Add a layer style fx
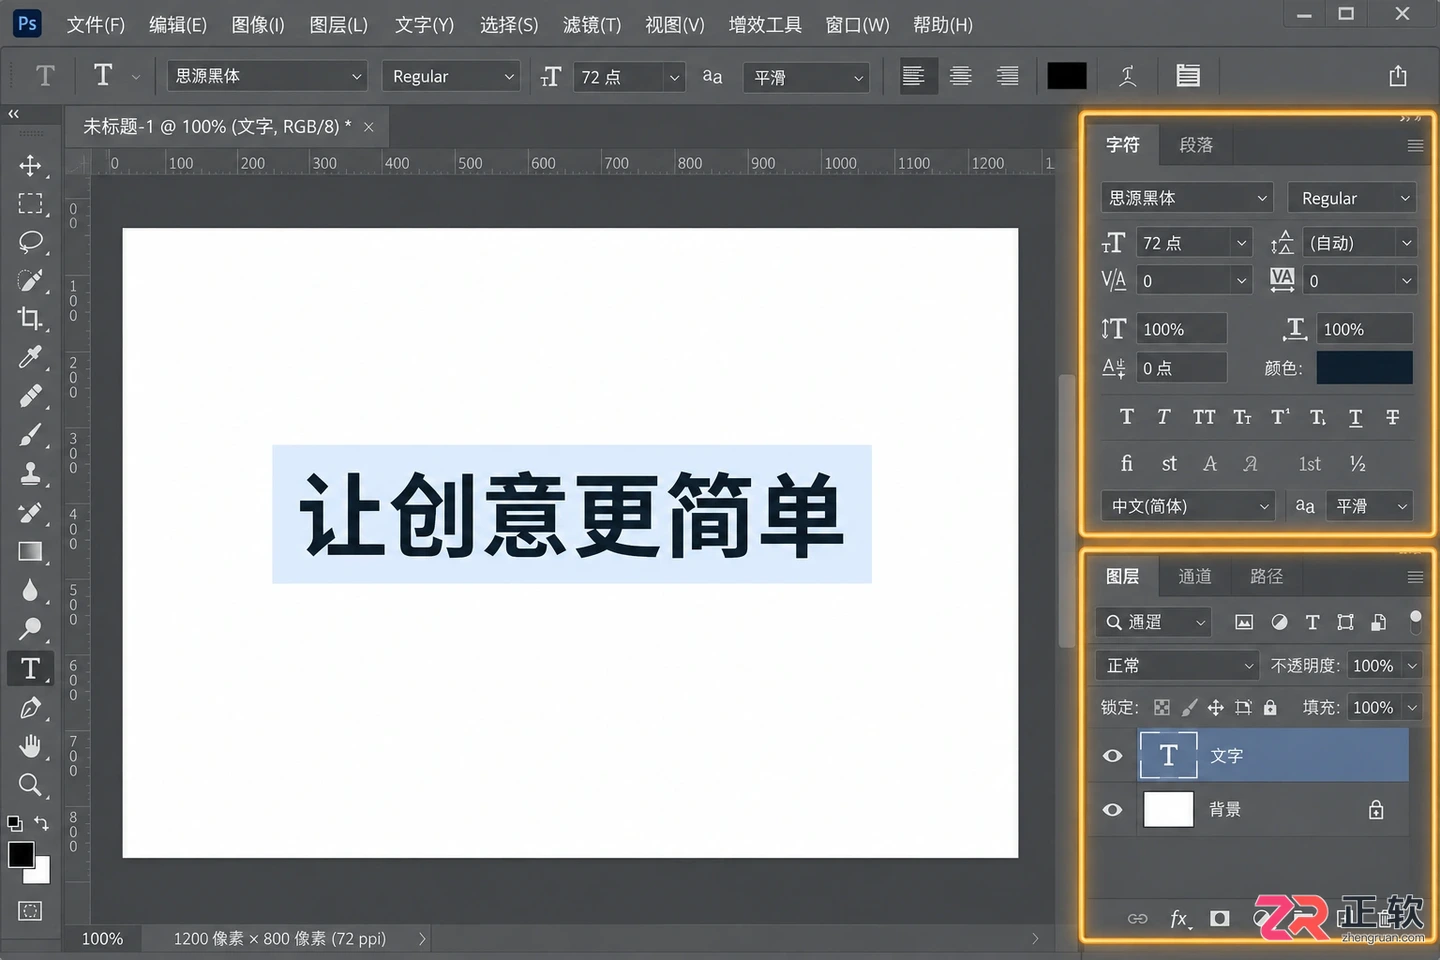The width and height of the screenshot is (1440, 960). pos(1180,918)
